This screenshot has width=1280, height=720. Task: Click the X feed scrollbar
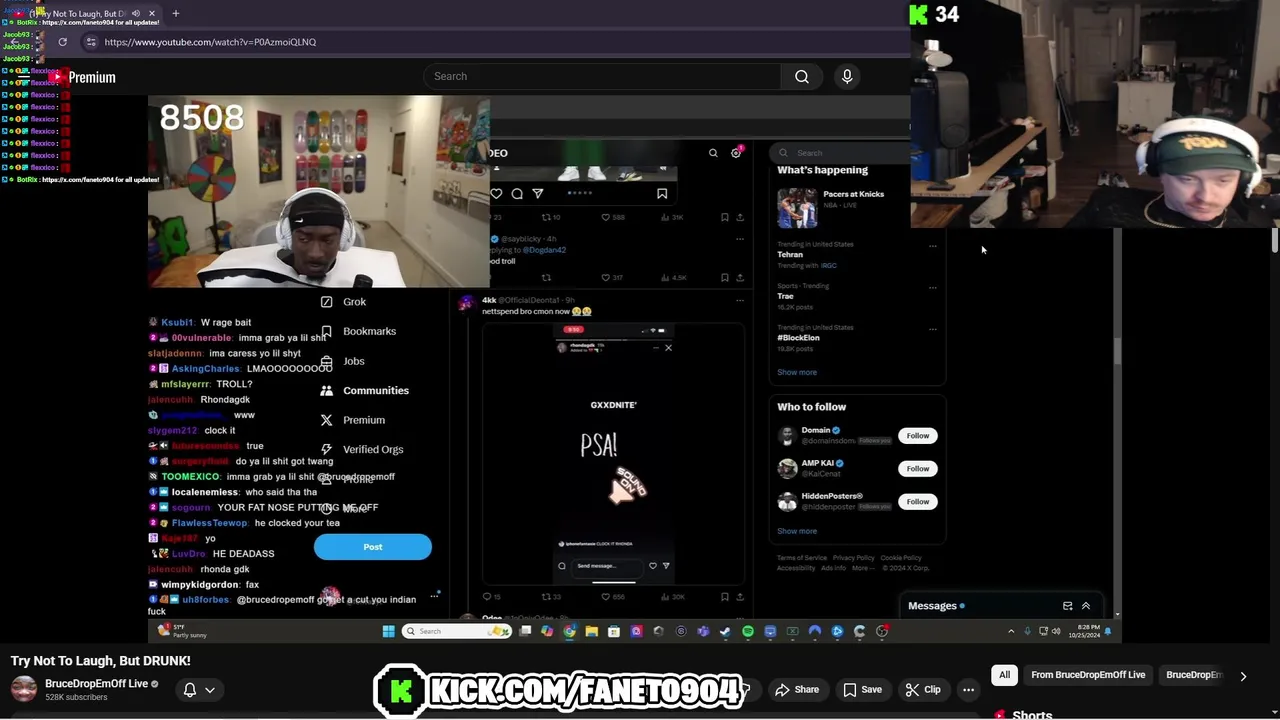pos(1117,352)
